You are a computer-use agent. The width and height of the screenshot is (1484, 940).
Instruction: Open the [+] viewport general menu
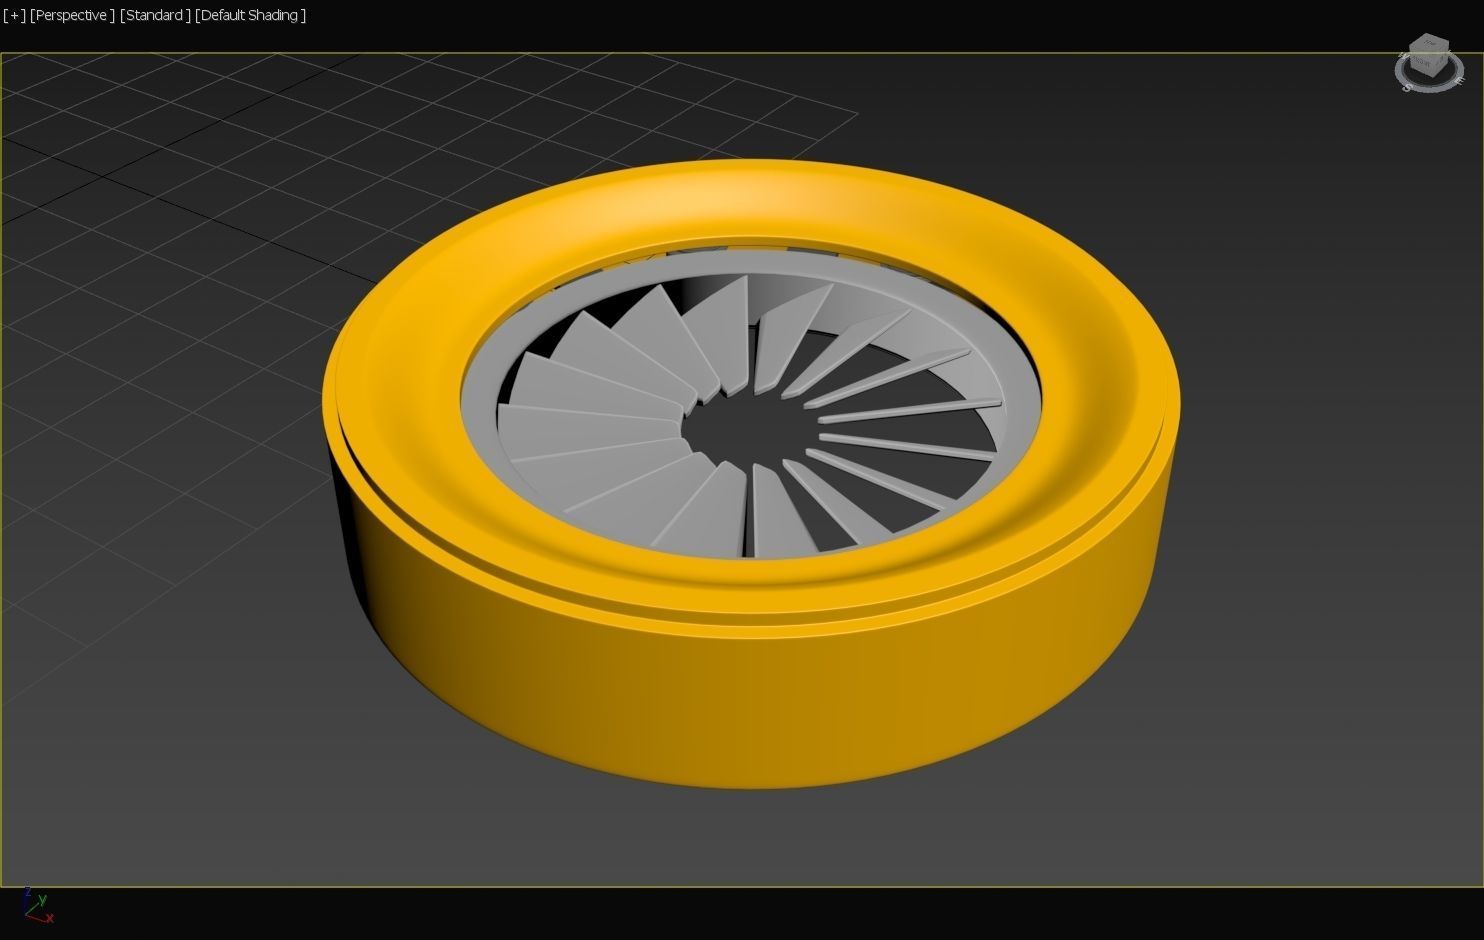pos(14,15)
